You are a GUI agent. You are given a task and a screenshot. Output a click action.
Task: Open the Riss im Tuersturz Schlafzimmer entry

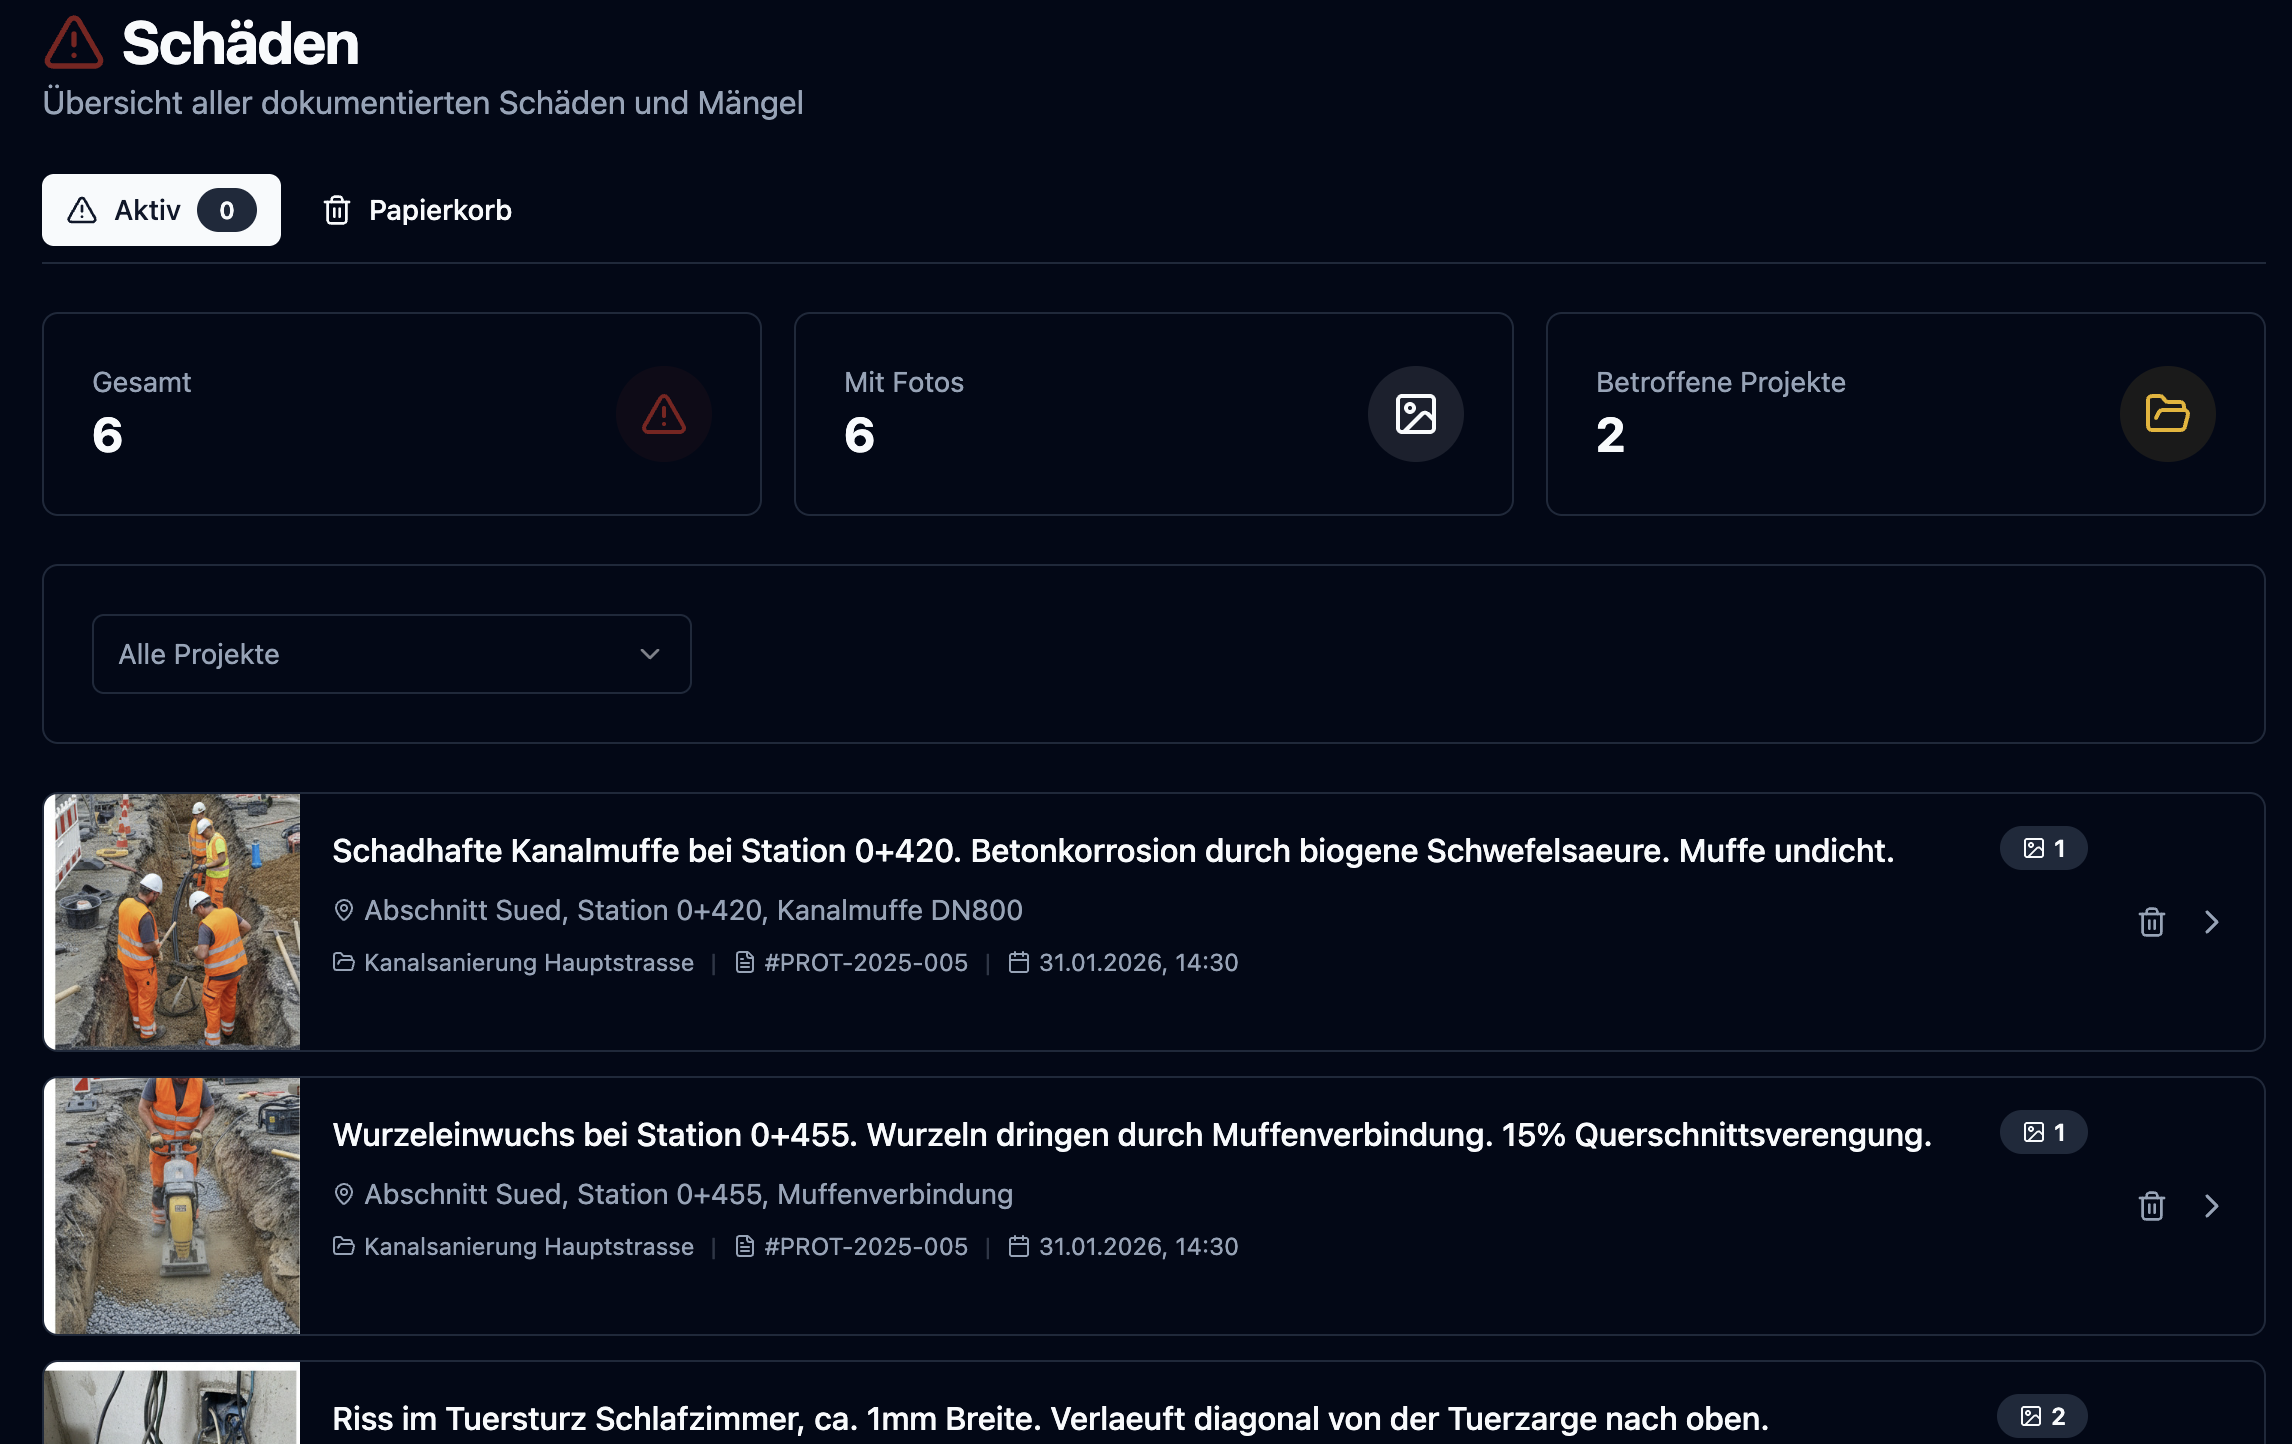(x=1049, y=1418)
